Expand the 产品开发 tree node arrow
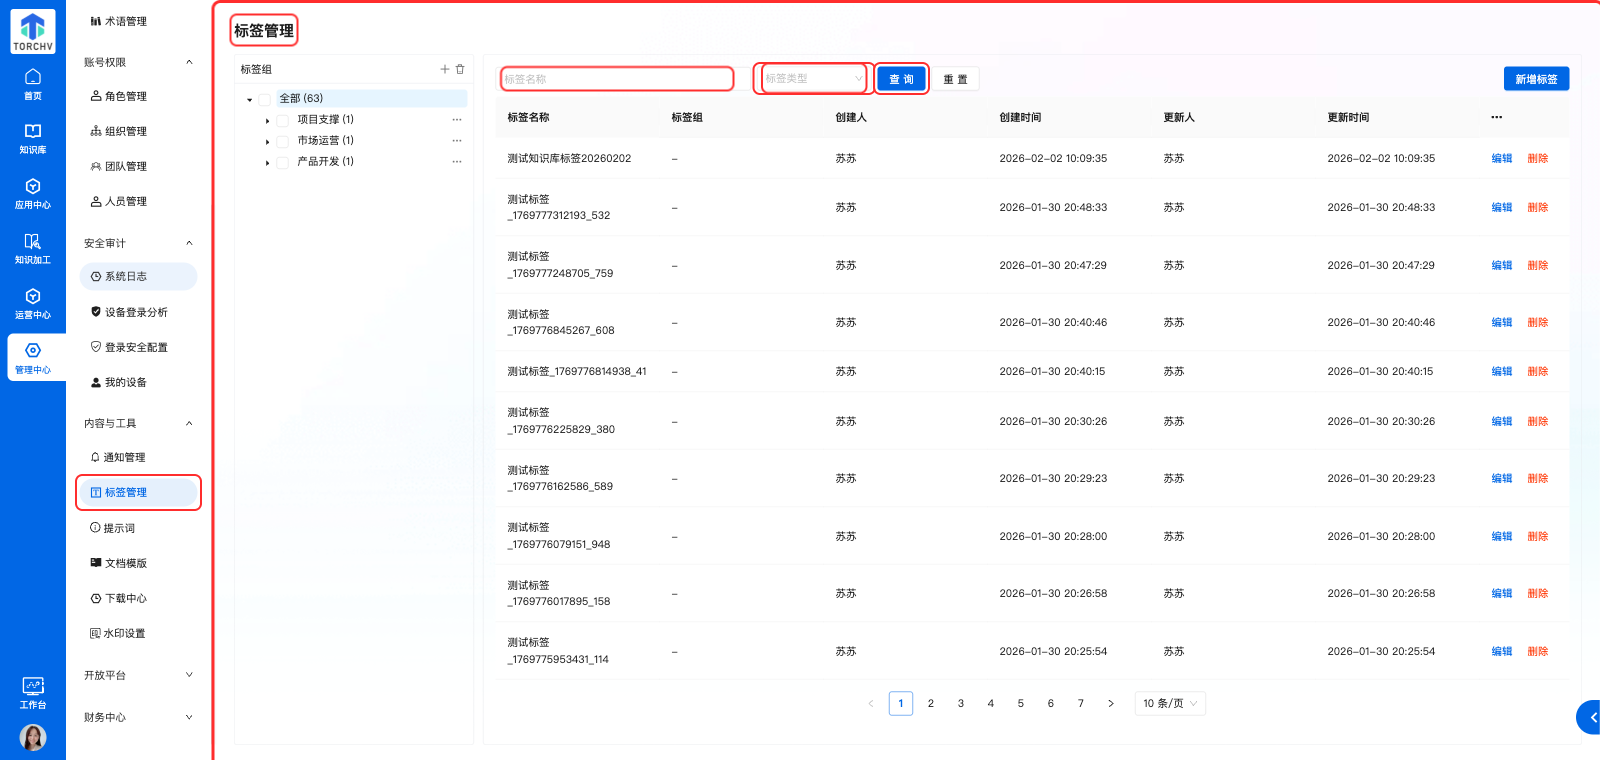The height and width of the screenshot is (760, 1600). [x=267, y=162]
